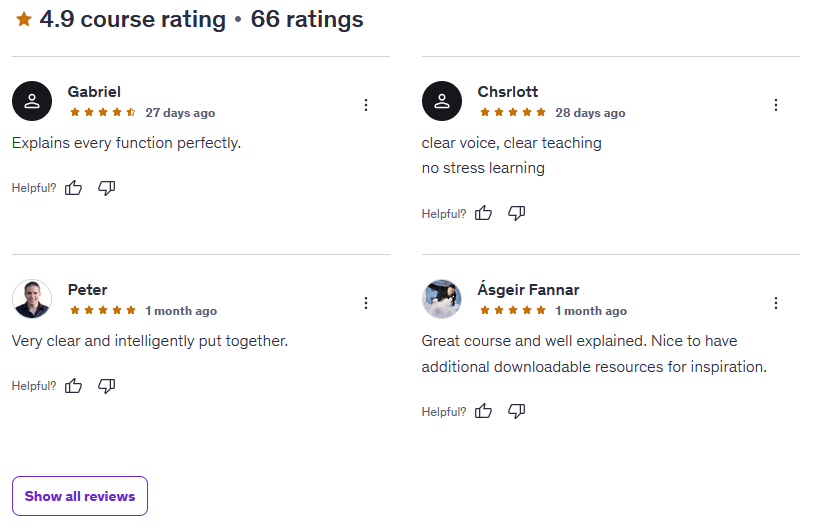The image size is (813, 528).
Task: Mark Chsrlott's review as helpful
Action: 483,213
